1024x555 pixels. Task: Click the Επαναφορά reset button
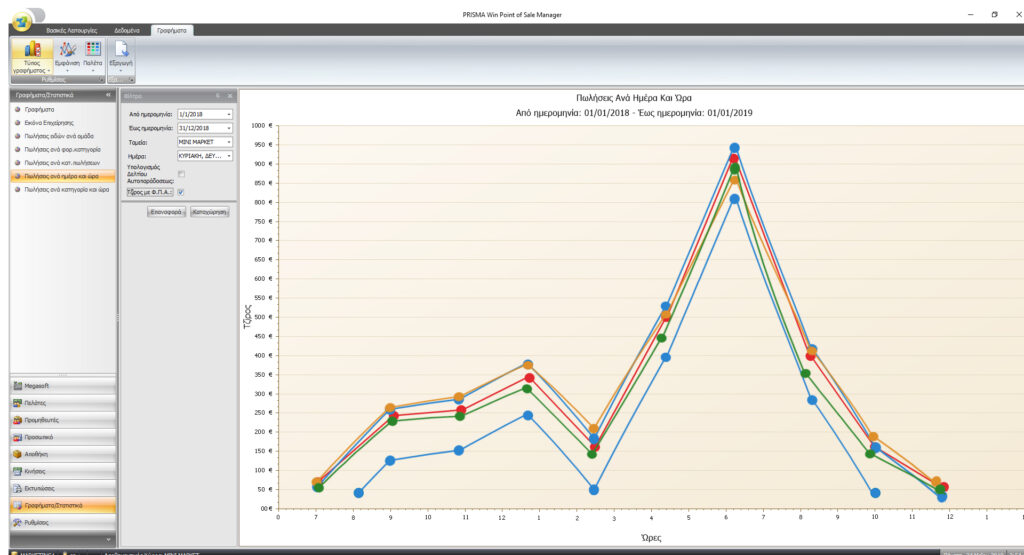pyautogui.click(x=166, y=212)
